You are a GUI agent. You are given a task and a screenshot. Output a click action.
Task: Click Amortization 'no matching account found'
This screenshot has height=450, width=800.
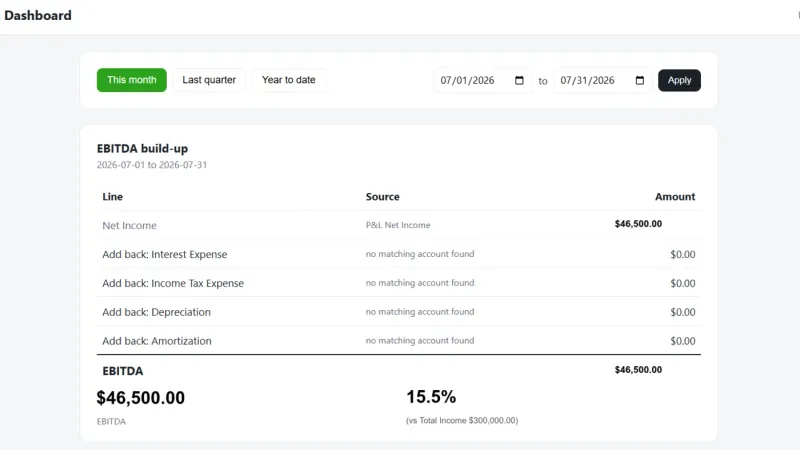click(x=420, y=340)
